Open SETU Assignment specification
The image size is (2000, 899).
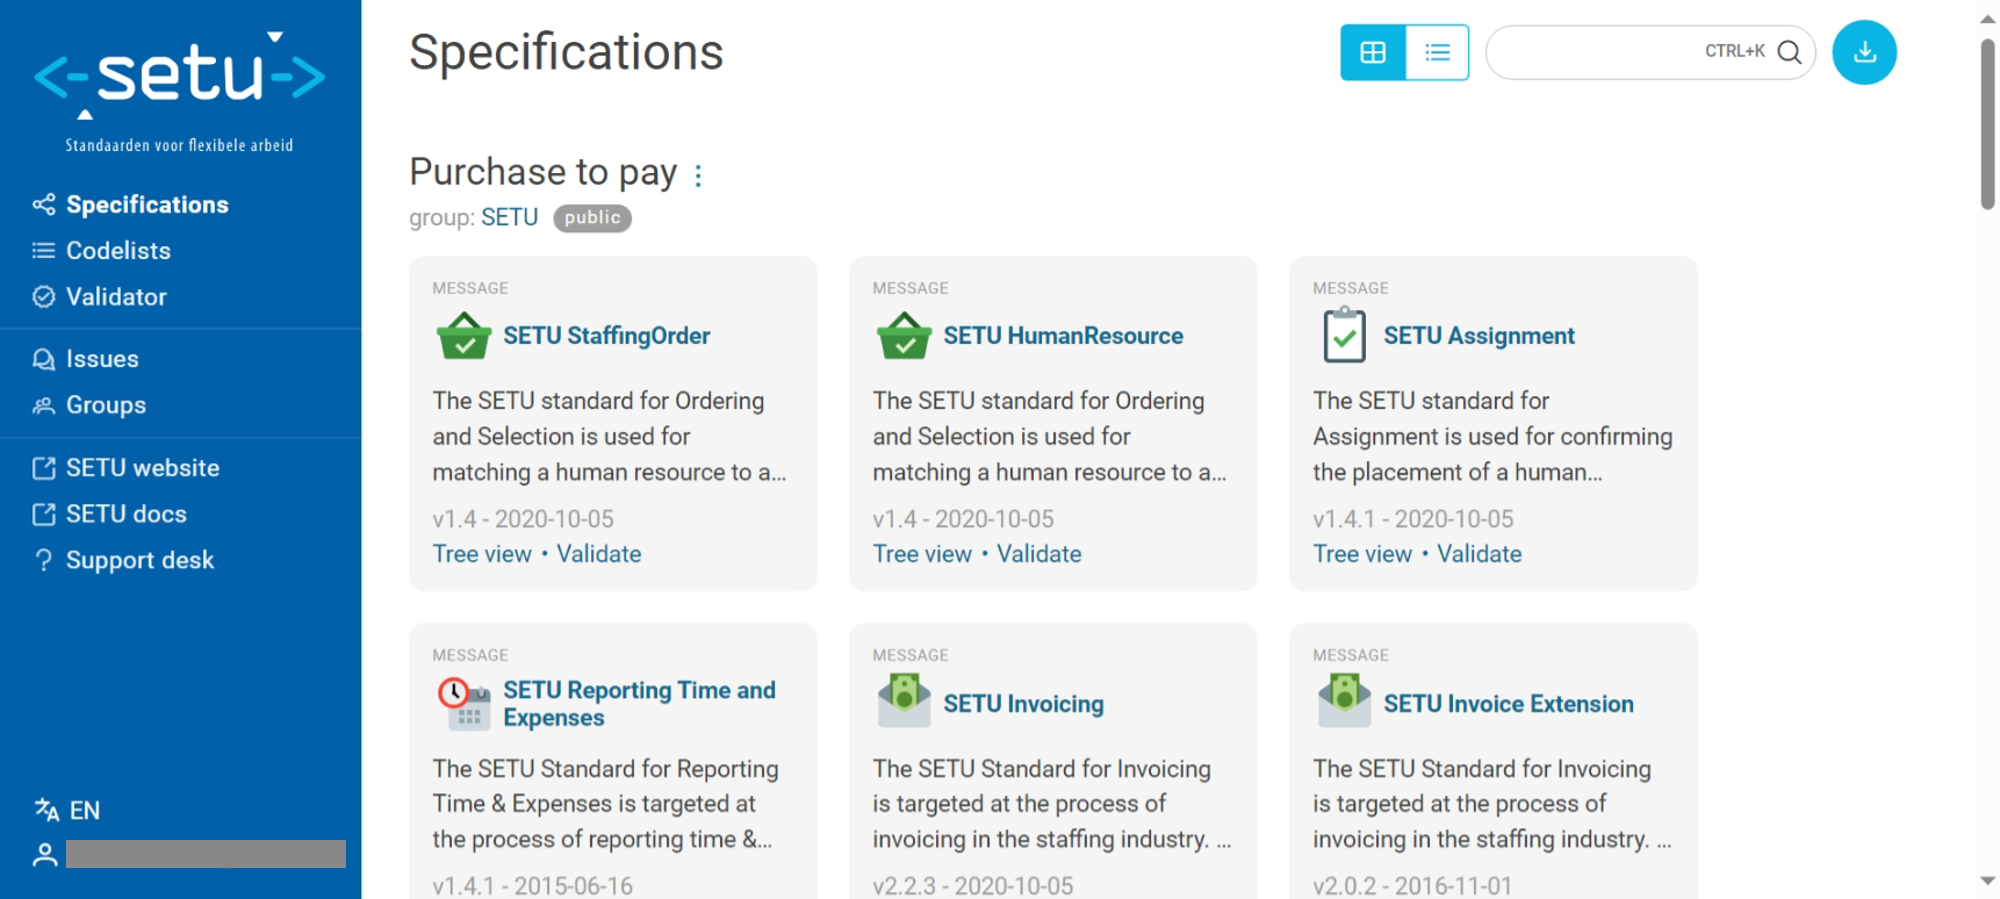[1479, 335]
